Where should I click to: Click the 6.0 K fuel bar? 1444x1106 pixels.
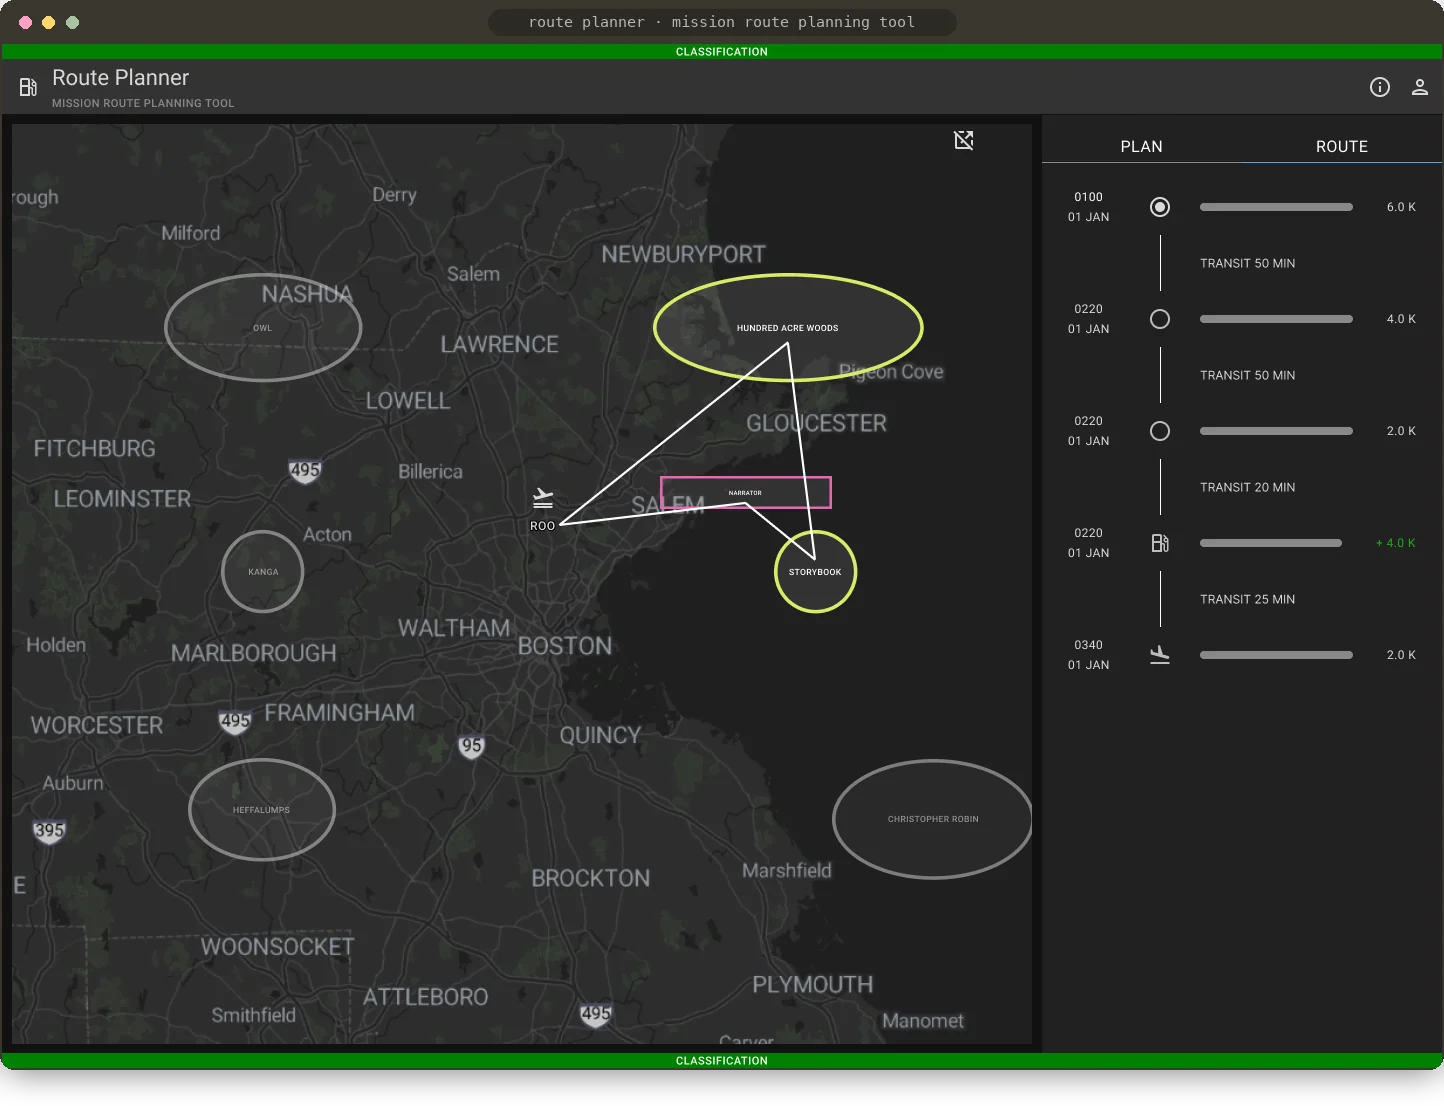point(1276,207)
